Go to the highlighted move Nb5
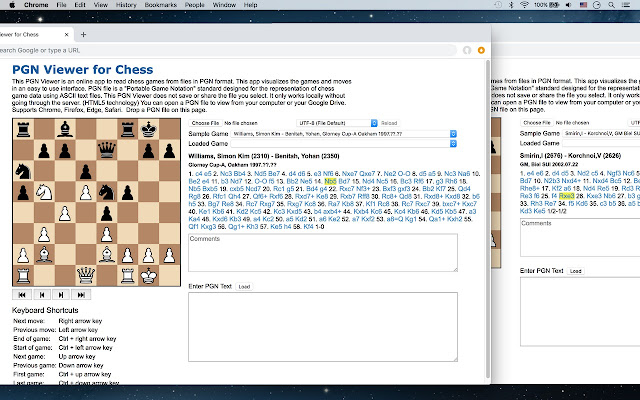This screenshot has width=640, height=400. click(x=330, y=181)
